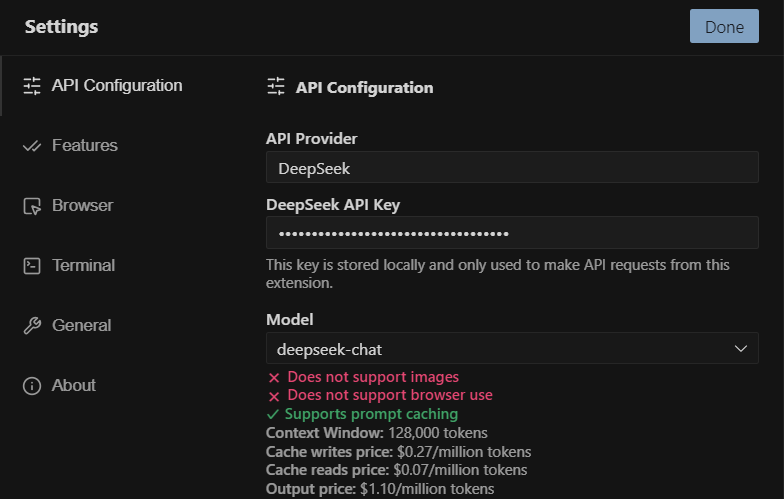Focus the DeepSeek API Key field

tap(512, 232)
